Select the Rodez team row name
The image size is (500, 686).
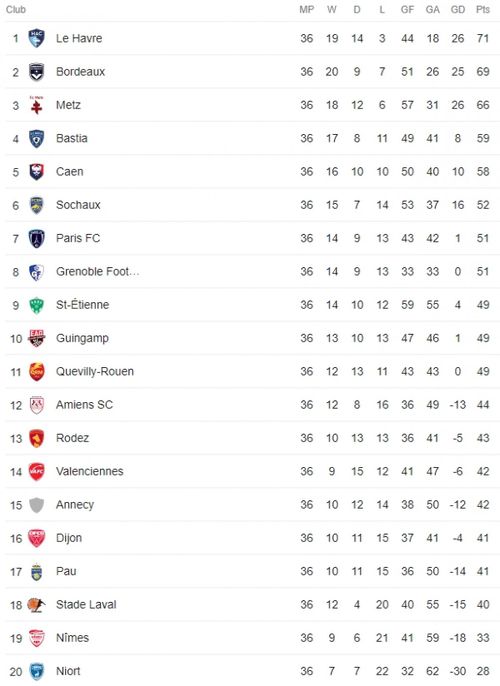click(73, 438)
